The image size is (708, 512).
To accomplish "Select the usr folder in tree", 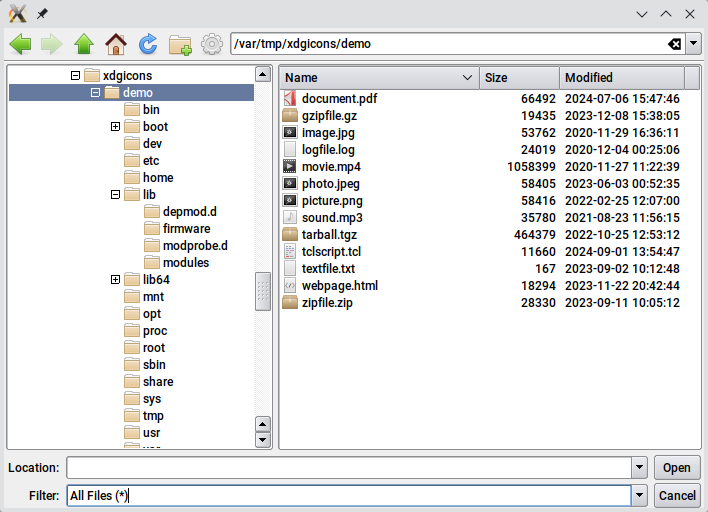I will point(142,433).
